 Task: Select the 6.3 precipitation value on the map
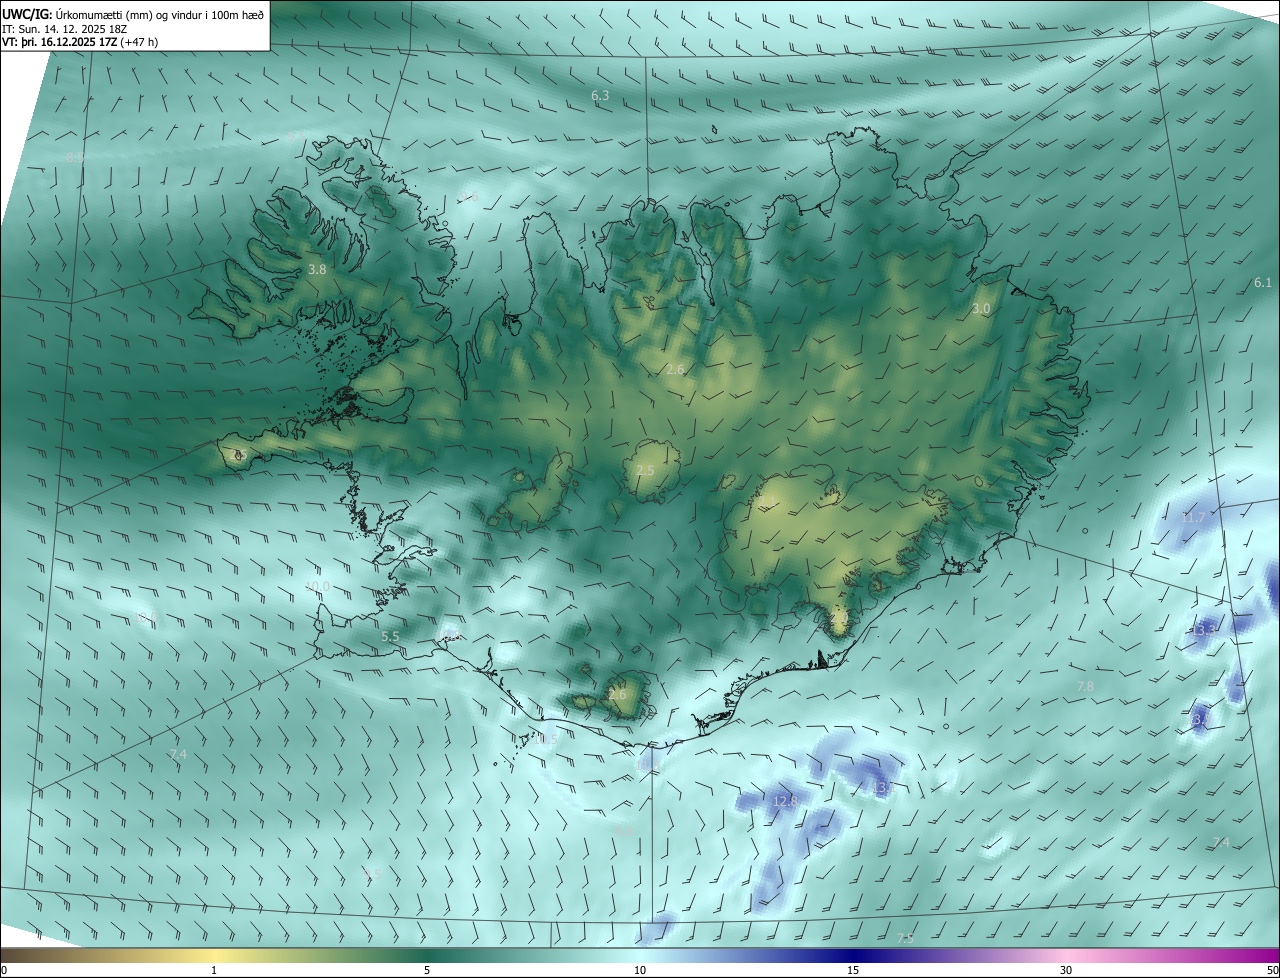pyautogui.click(x=600, y=96)
